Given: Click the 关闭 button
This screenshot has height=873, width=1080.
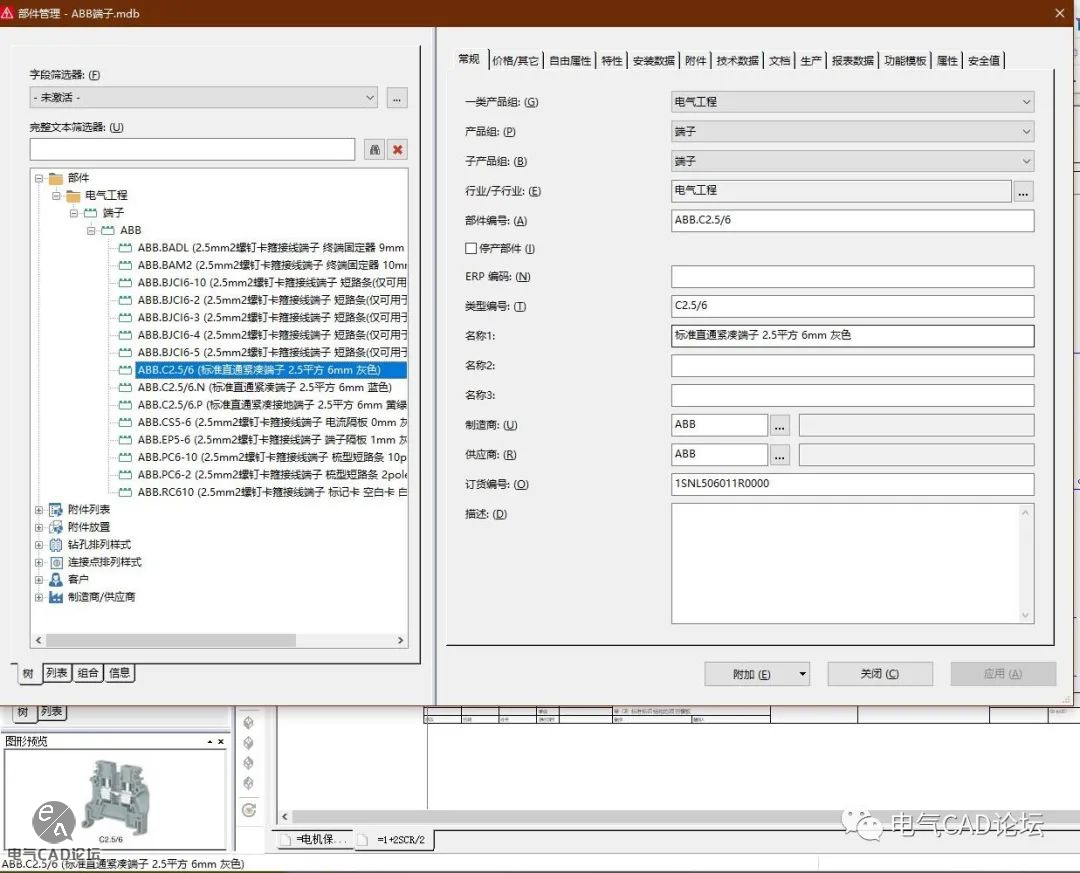Looking at the screenshot, I should (879, 674).
